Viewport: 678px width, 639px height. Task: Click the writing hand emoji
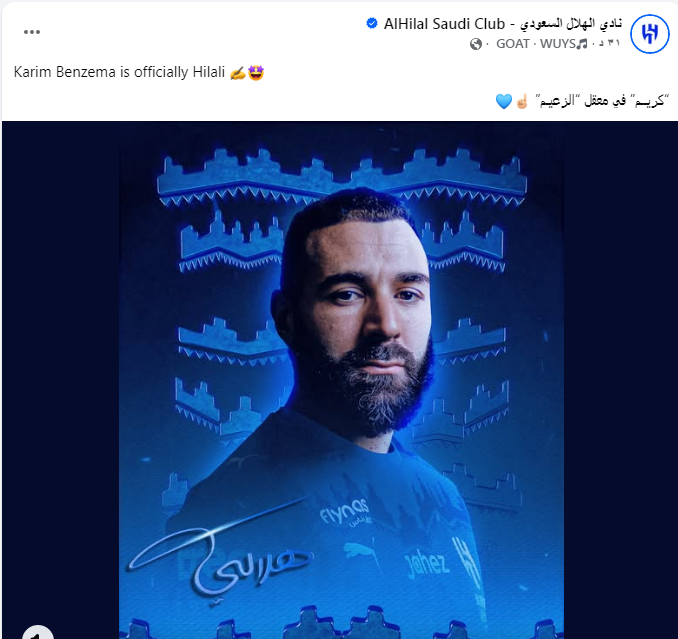[x=237, y=73]
